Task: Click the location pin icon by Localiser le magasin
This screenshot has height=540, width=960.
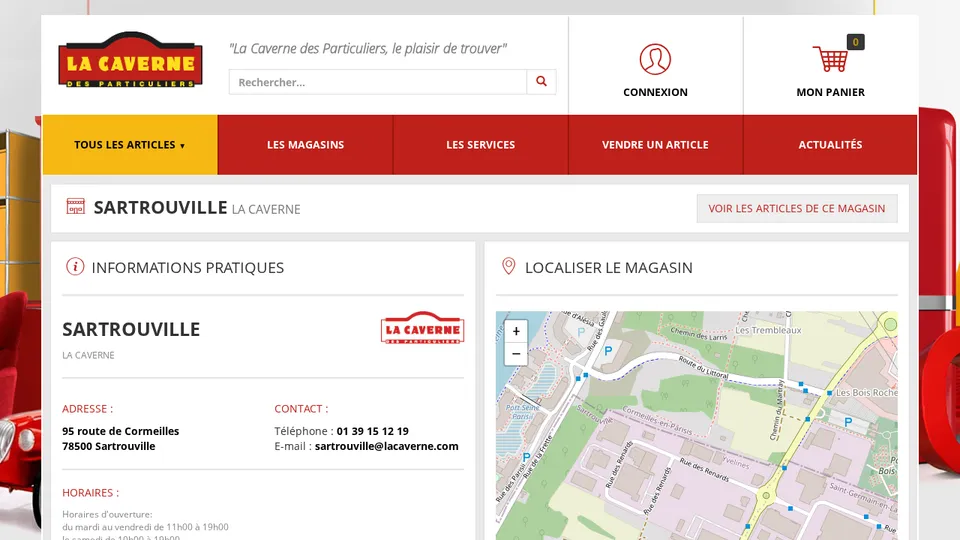Action: pyautogui.click(x=508, y=266)
